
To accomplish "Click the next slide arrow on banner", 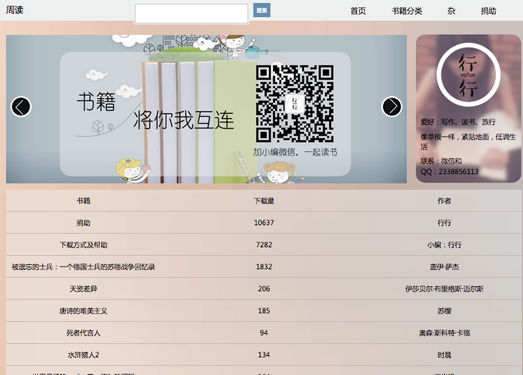I will [392, 107].
